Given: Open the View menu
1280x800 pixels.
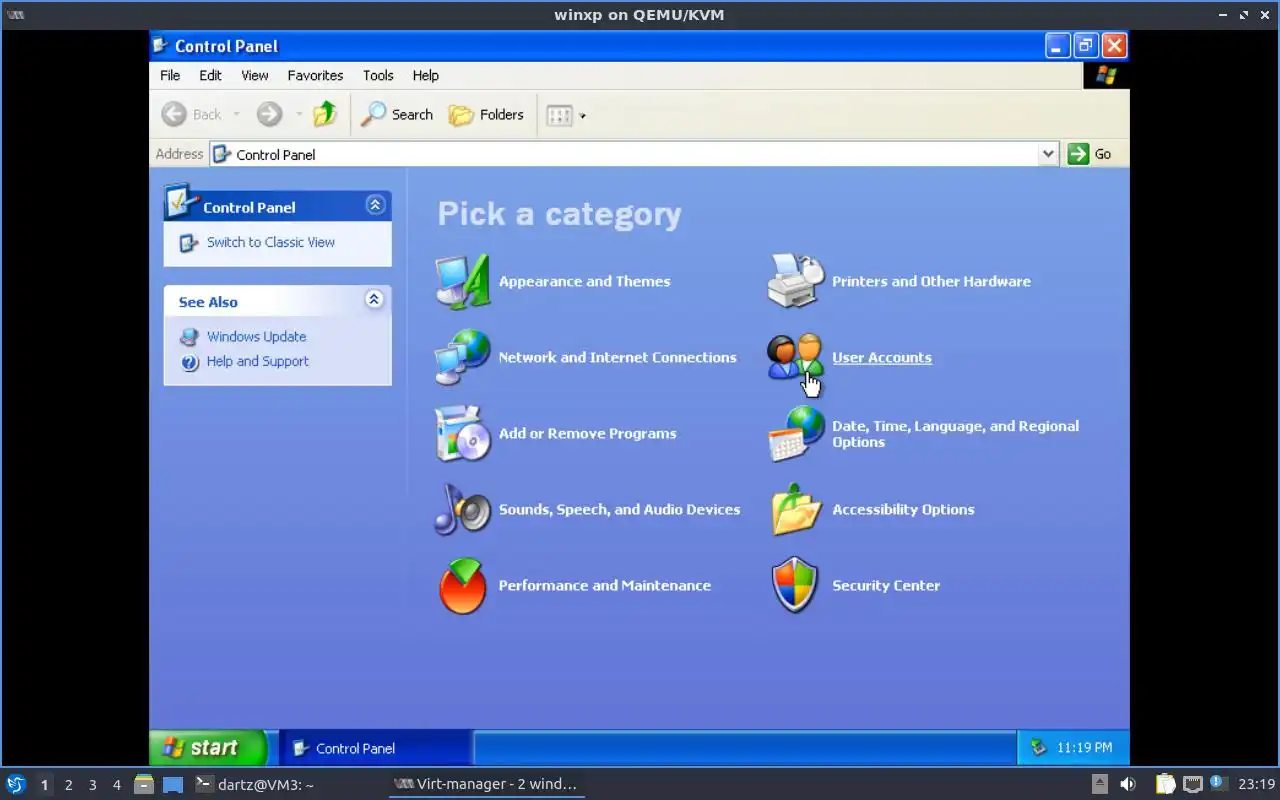Looking at the screenshot, I should point(254,75).
